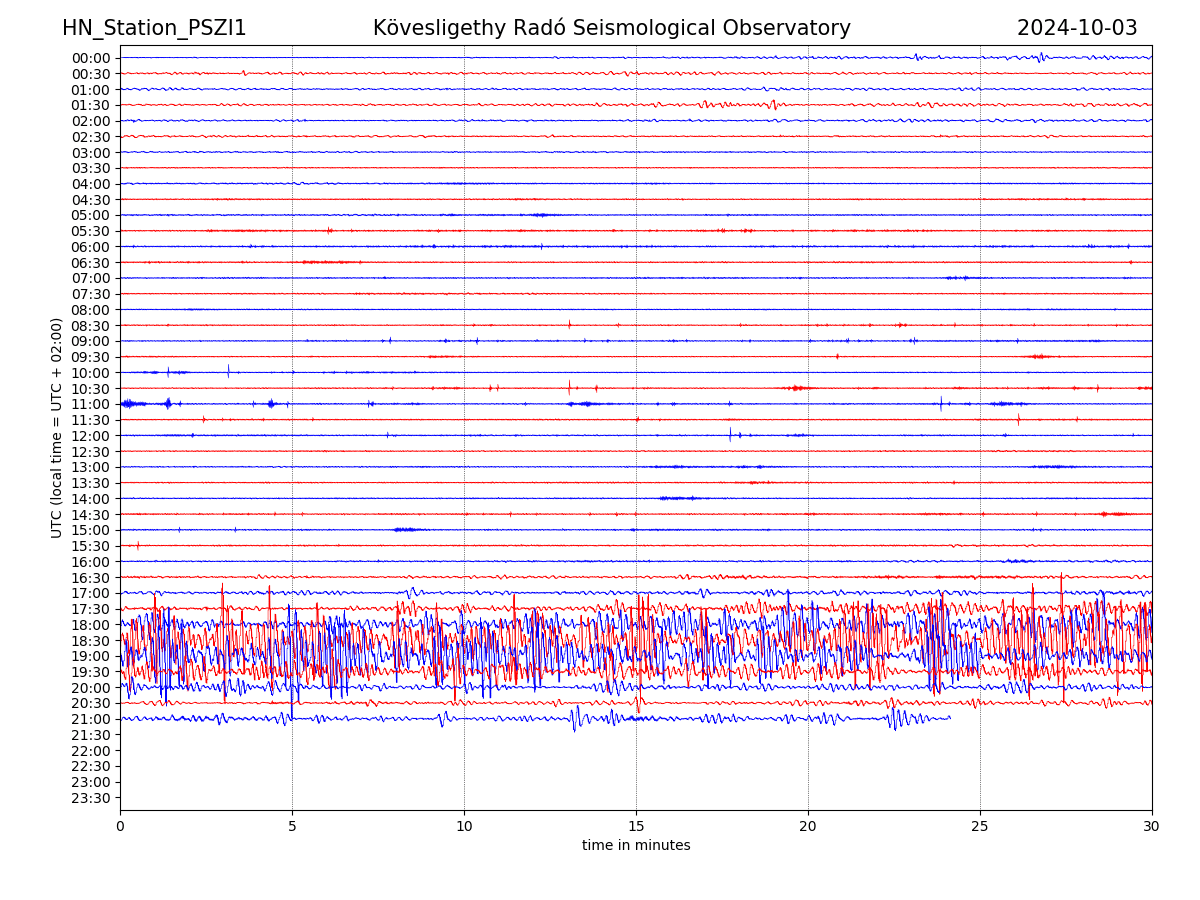The image size is (1200, 900).
Task: Click the 2024-10-03 date label
Action: (1077, 28)
